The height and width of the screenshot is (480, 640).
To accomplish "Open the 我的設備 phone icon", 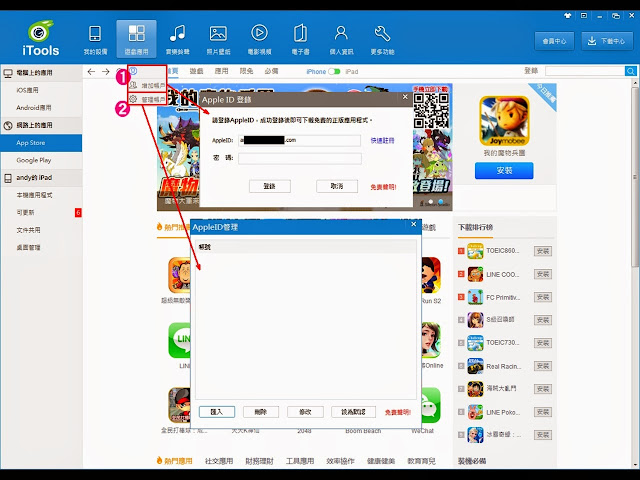I will (x=95, y=34).
